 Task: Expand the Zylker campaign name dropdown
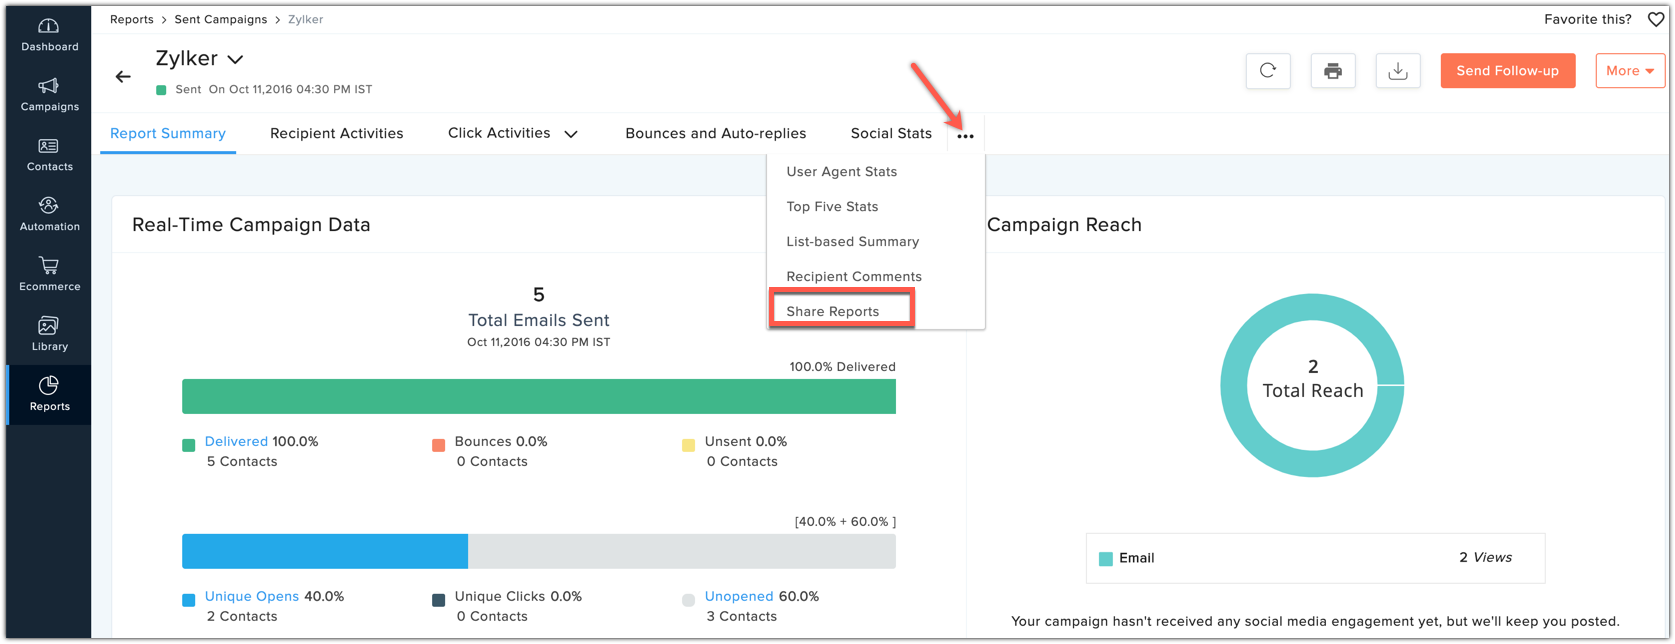(x=235, y=60)
